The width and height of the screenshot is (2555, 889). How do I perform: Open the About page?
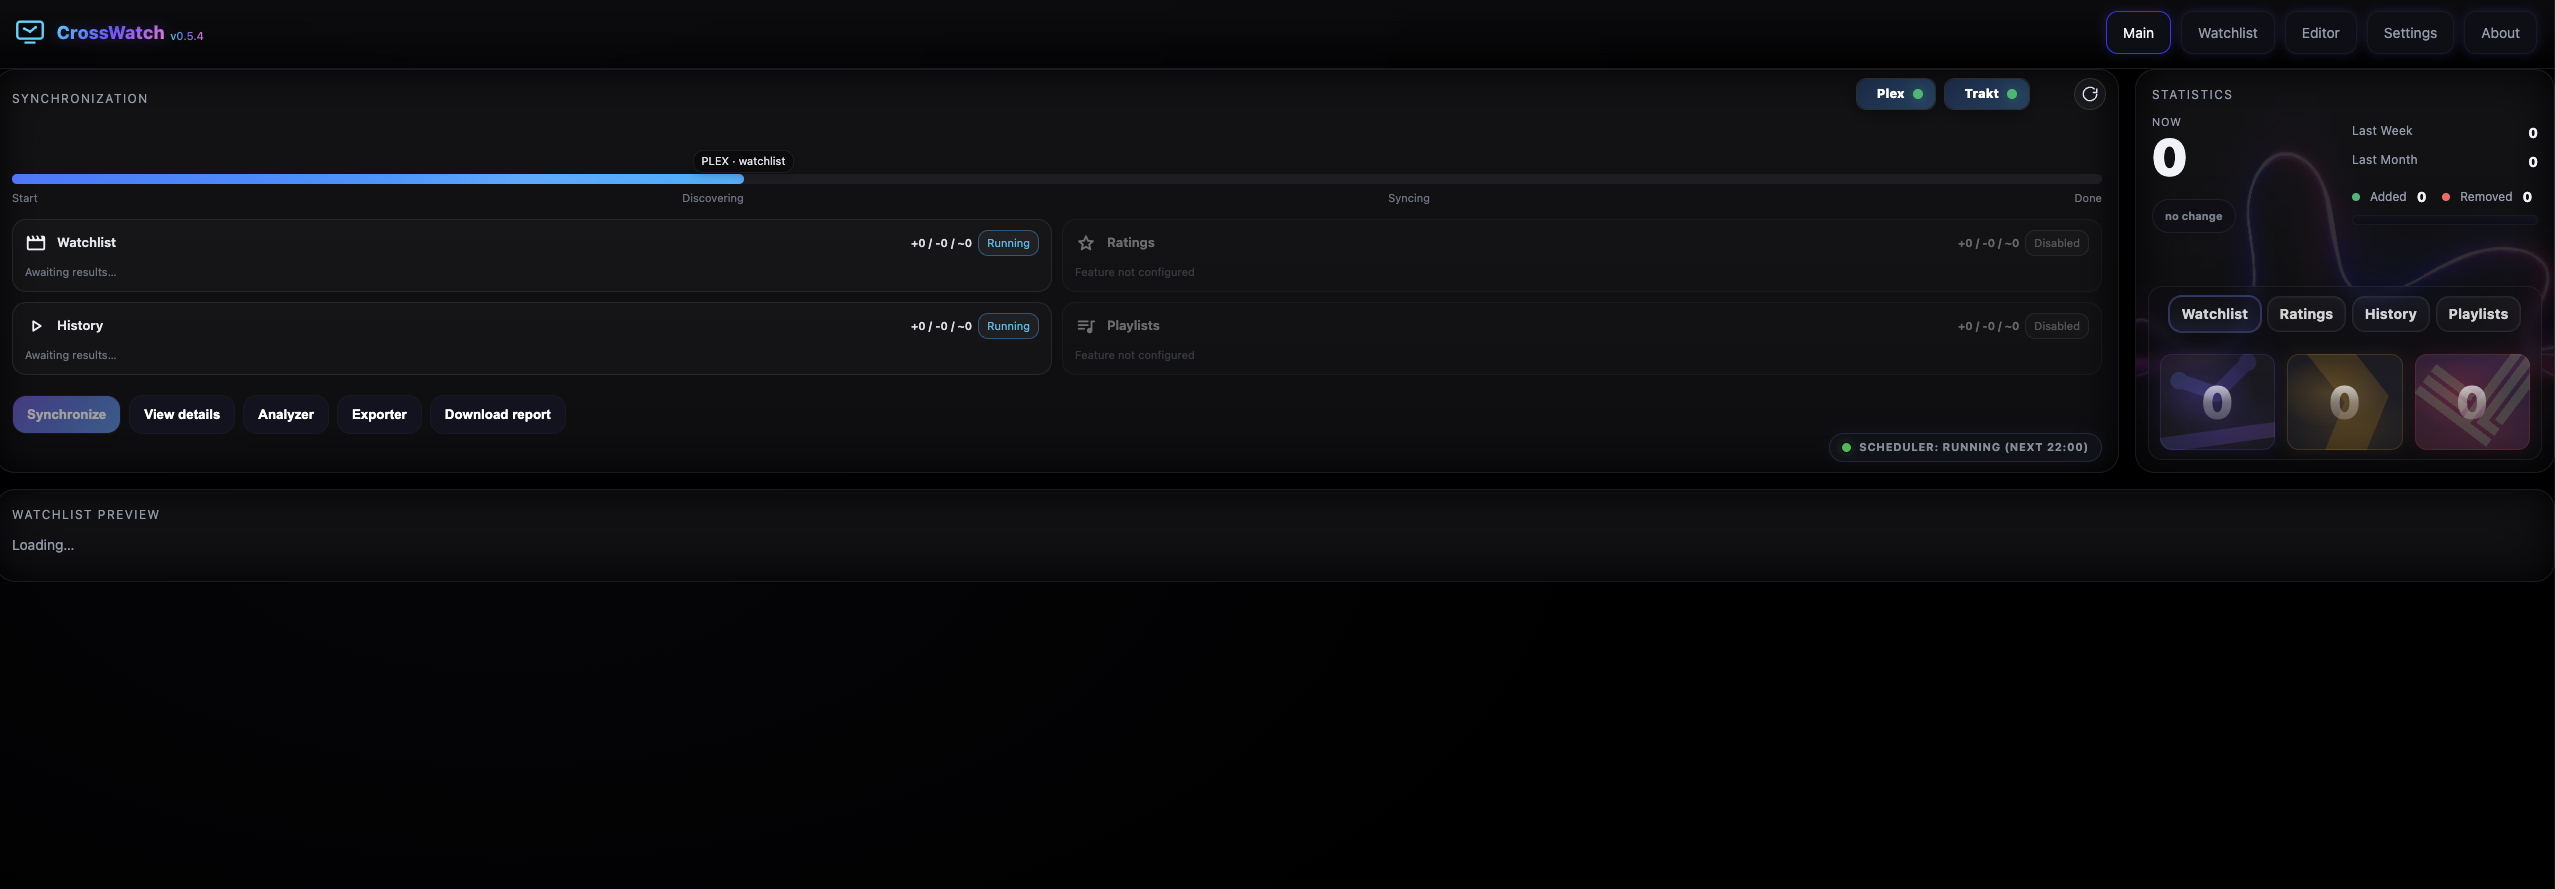[2499, 33]
